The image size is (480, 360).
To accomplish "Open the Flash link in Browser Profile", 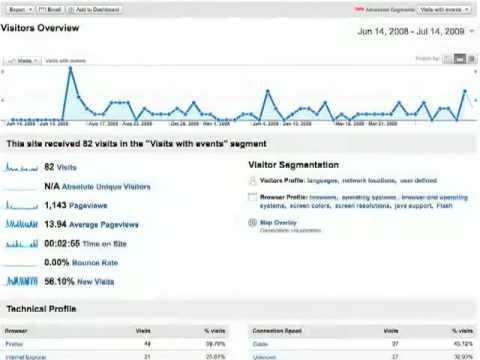I will (445, 206).
